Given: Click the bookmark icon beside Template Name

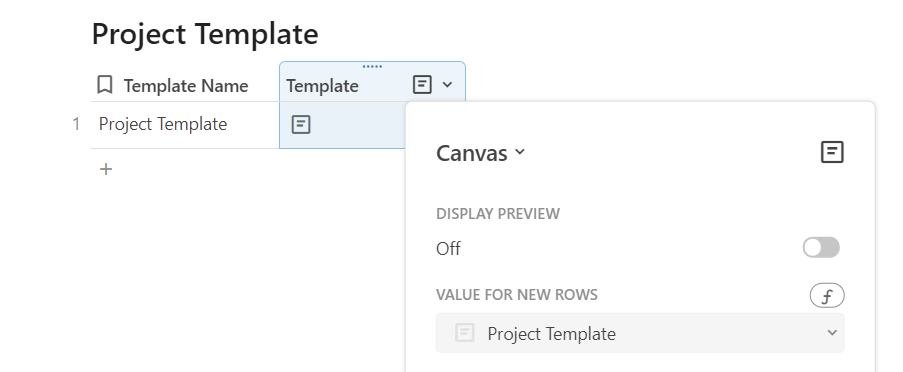Looking at the screenshot, I should coord(105,85).
